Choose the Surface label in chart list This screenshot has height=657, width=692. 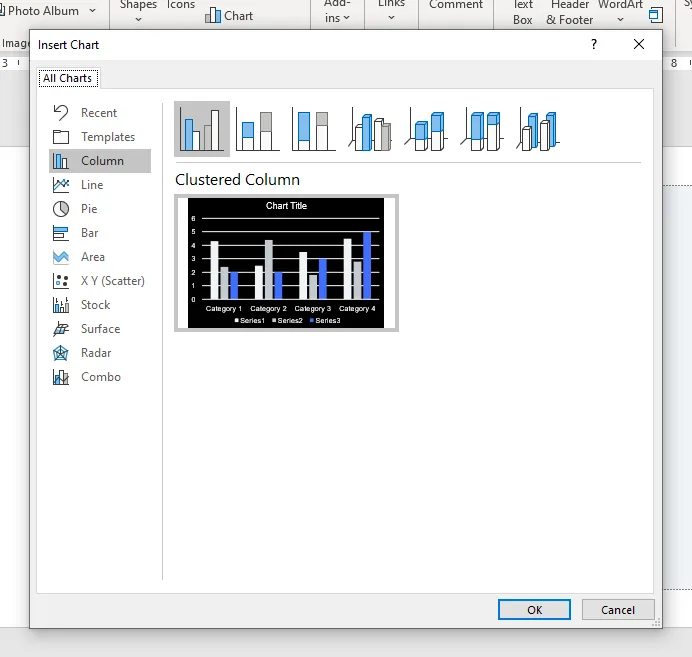pos(101,329)
